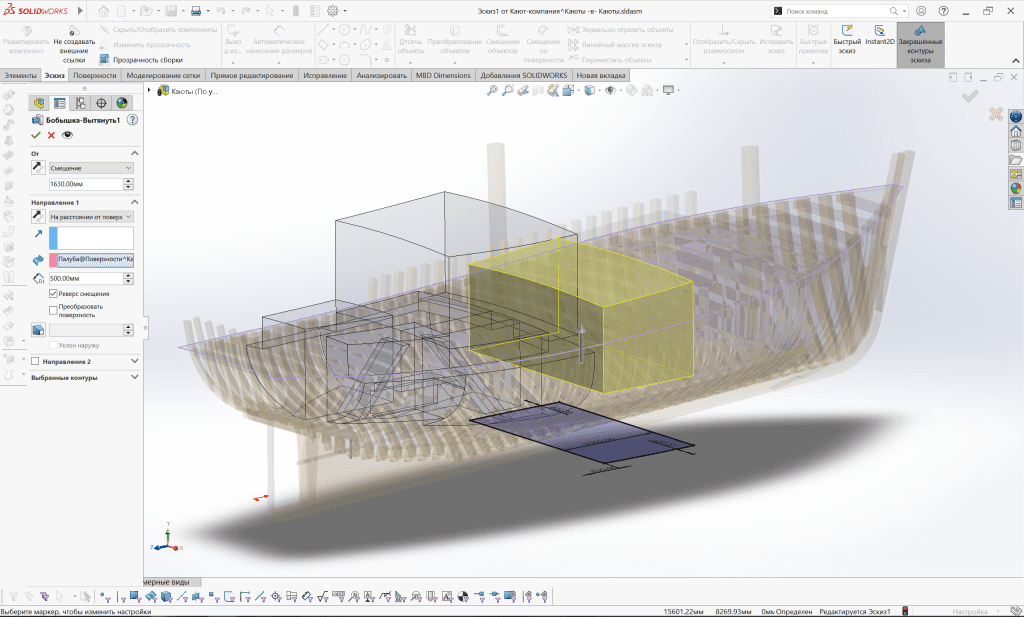This screenshot has height=617, width=1024.
Task: Open the DisplayManager color sphere tab
Action: pos(122,103)
